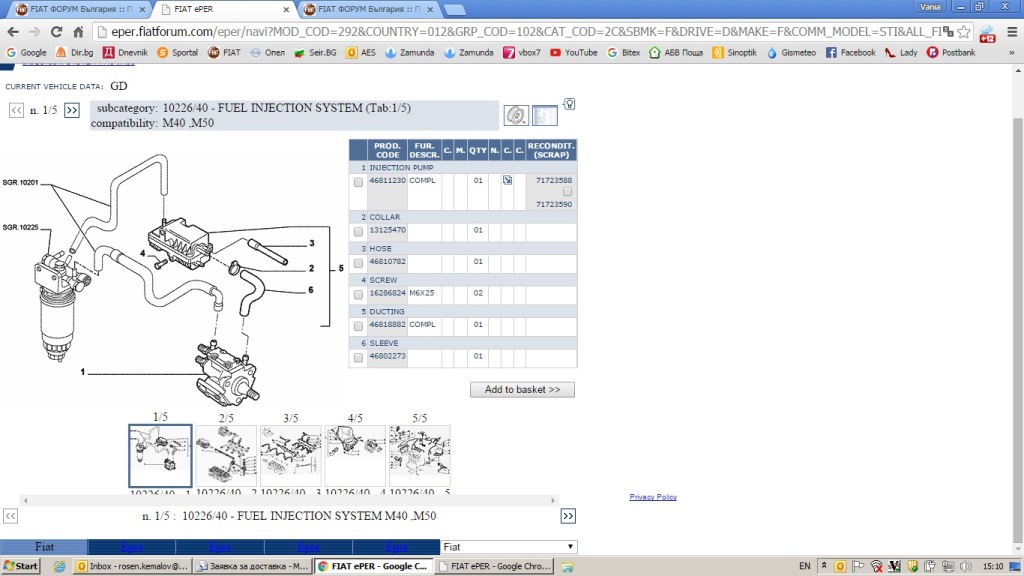Open the Privacy Policy link

(x=653, y=497)
